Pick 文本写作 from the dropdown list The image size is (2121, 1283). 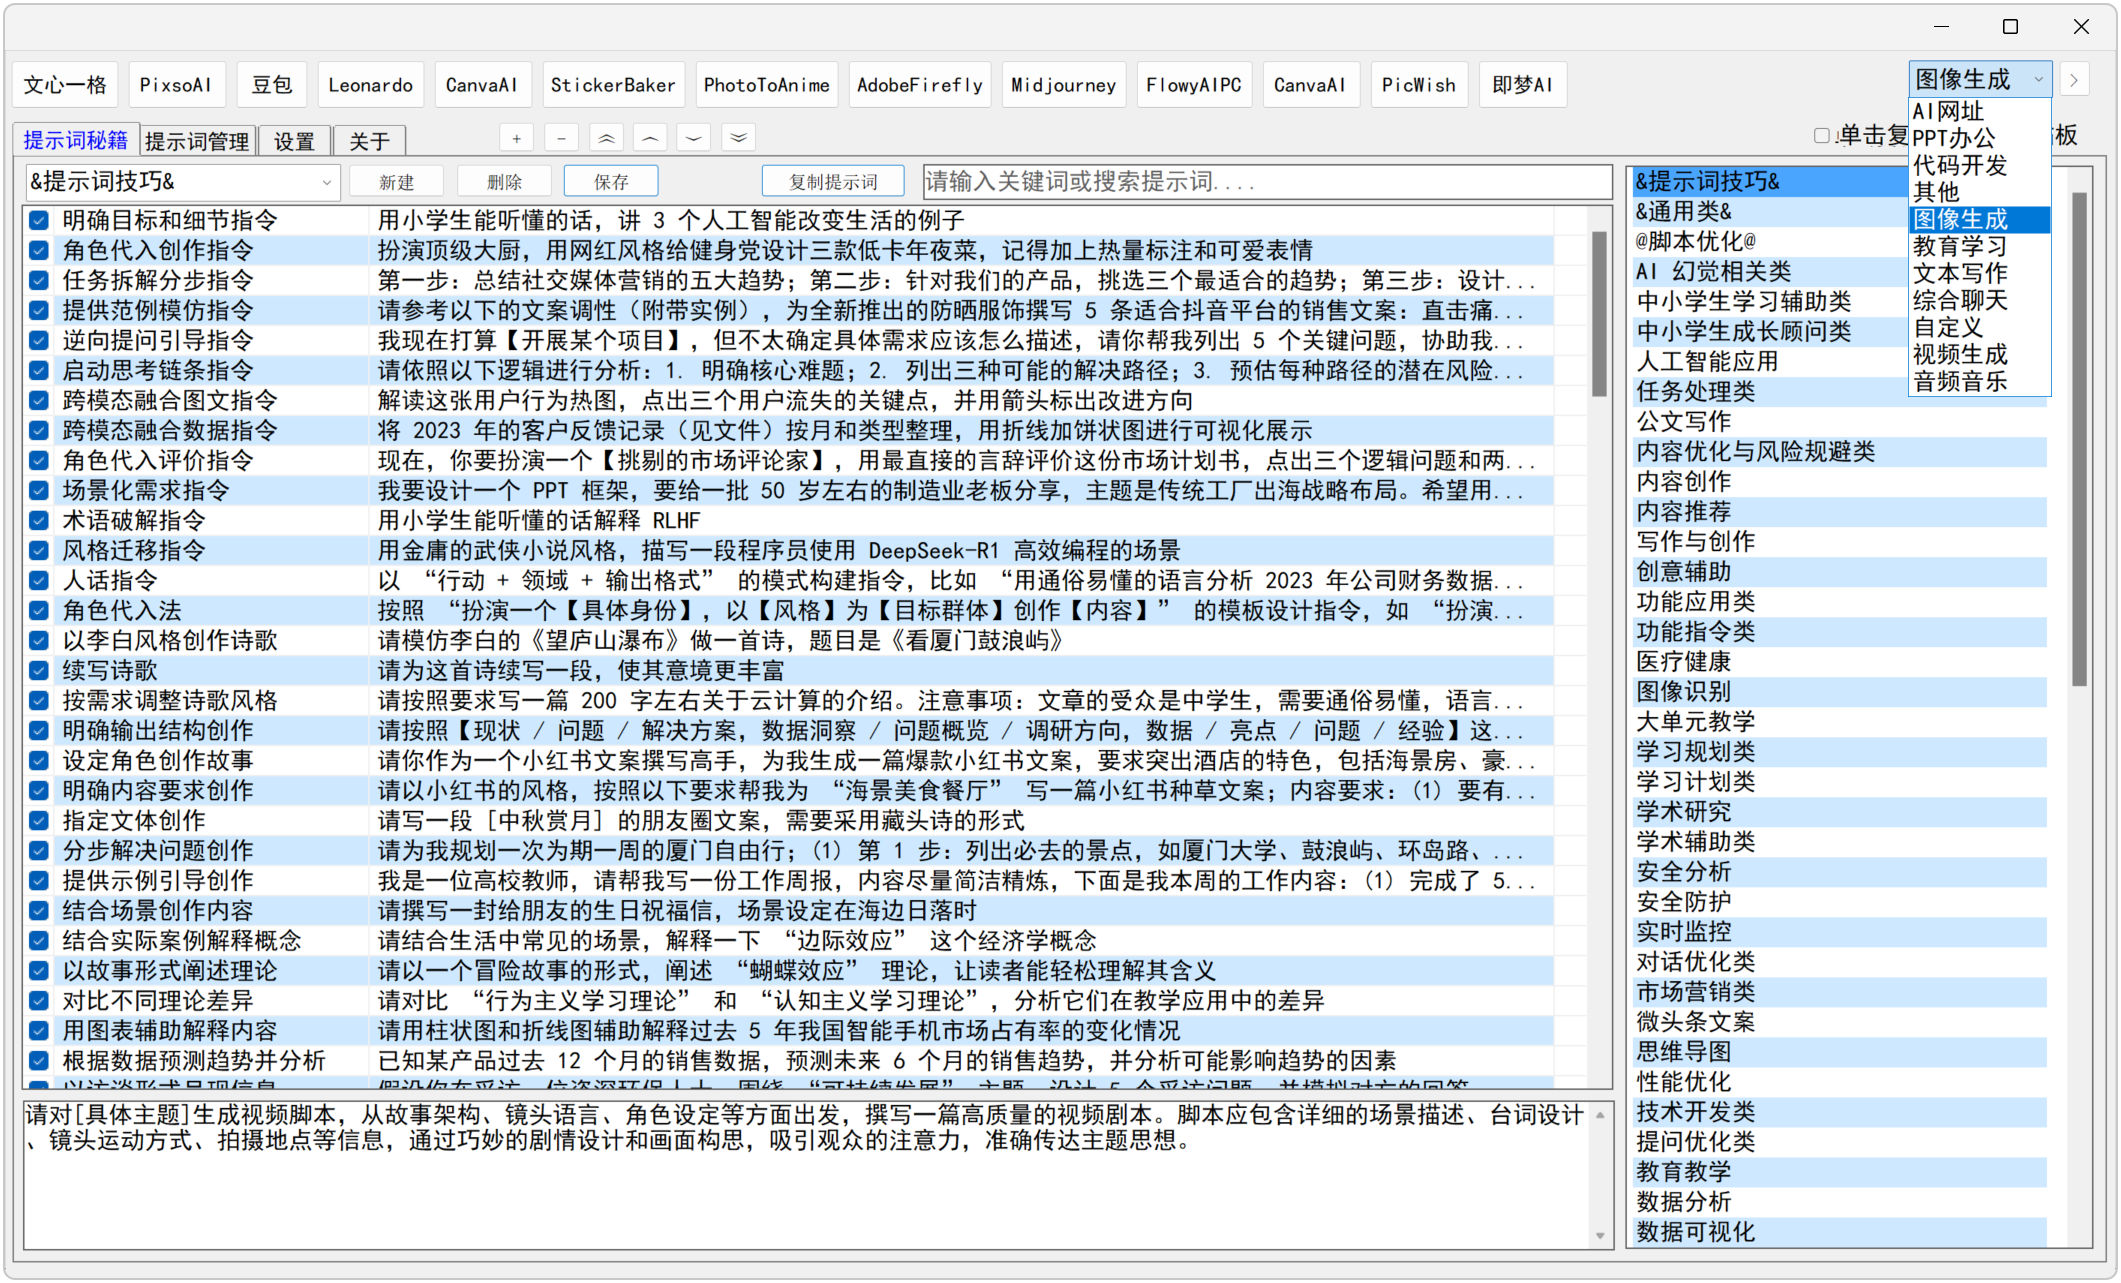coord(1980,273)
